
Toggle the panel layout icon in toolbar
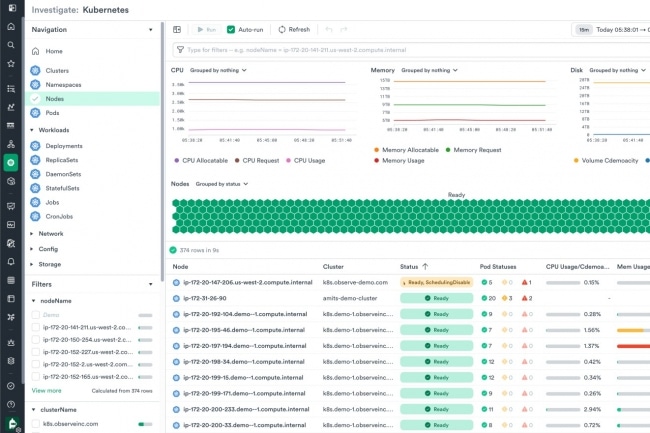click(177, 29)
